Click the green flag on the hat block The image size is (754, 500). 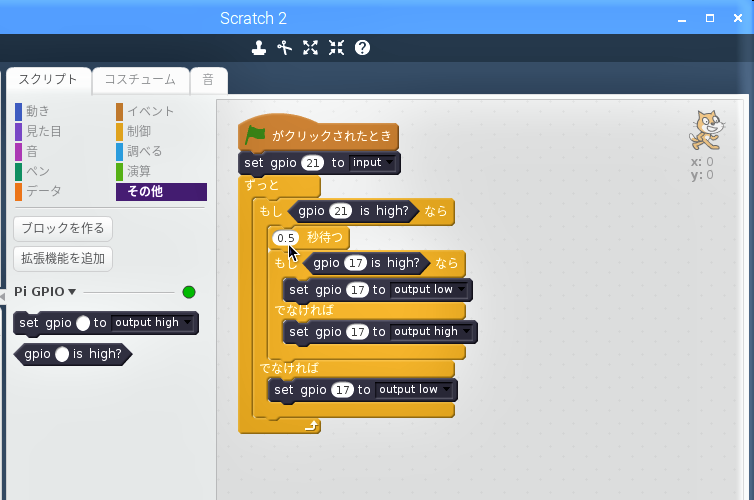(x=255, y=135)
